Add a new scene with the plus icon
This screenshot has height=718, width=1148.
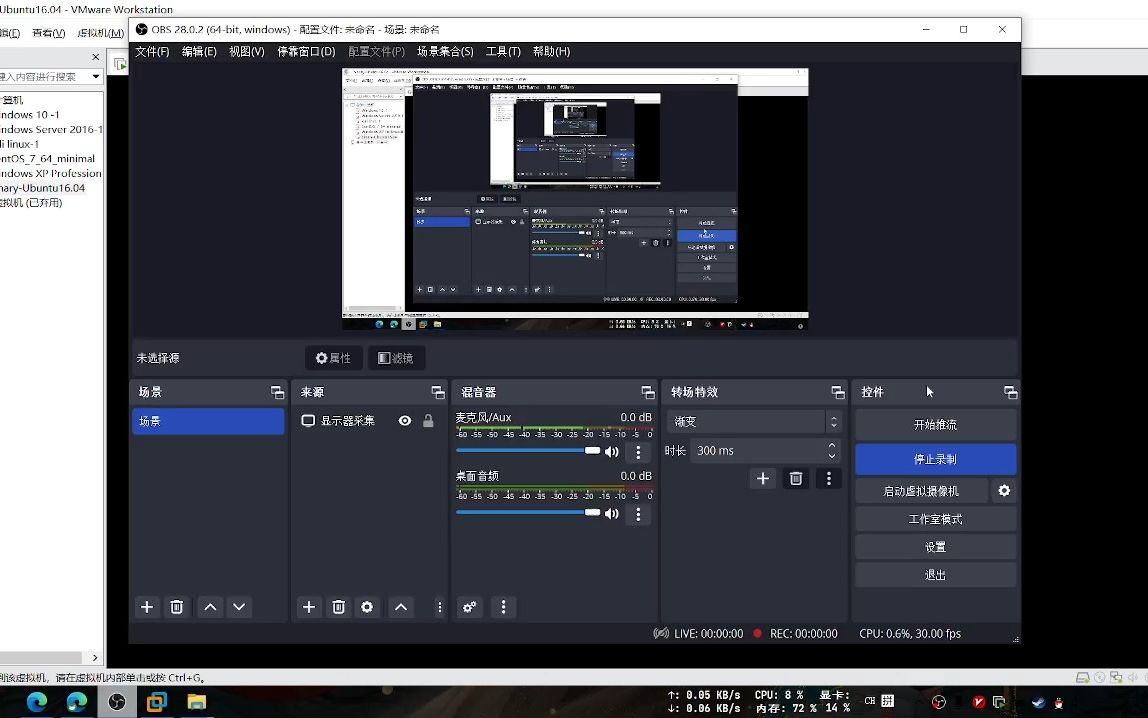click(146, 607)
